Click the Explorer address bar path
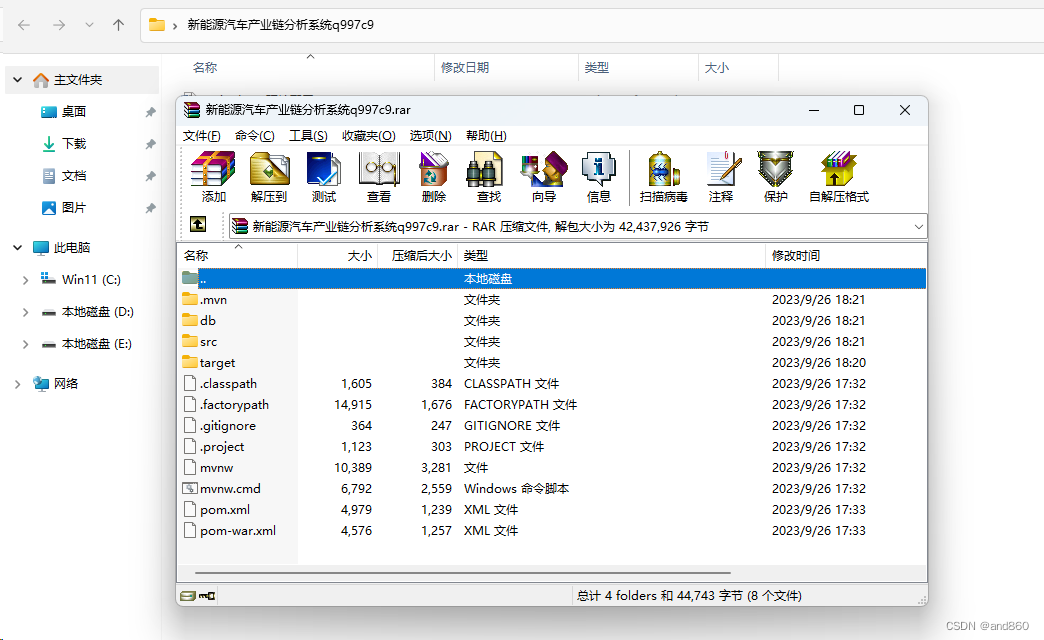This screenshot has height=640, width=1044. [x=280, y=25]
